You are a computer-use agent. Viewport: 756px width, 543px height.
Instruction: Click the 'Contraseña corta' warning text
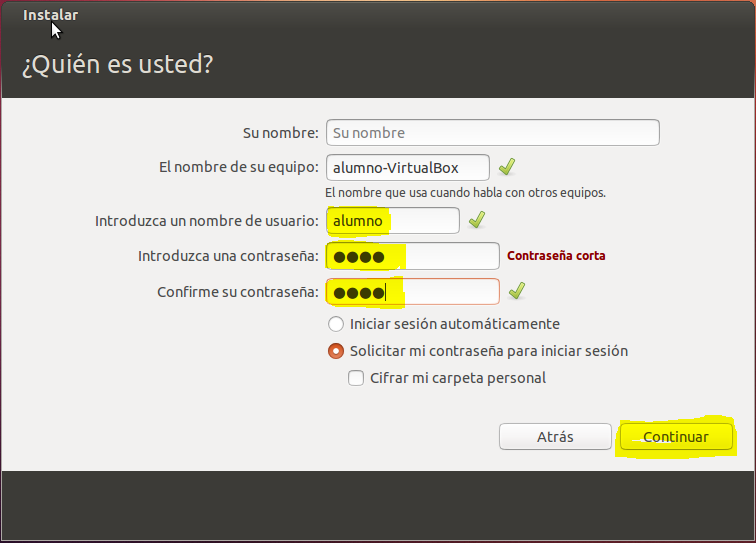click(556, 256)
